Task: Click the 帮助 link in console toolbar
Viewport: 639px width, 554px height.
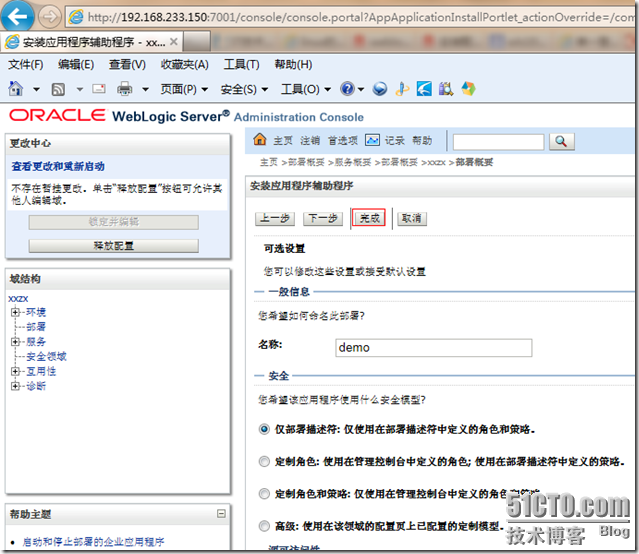Action: tap(422, 141)
